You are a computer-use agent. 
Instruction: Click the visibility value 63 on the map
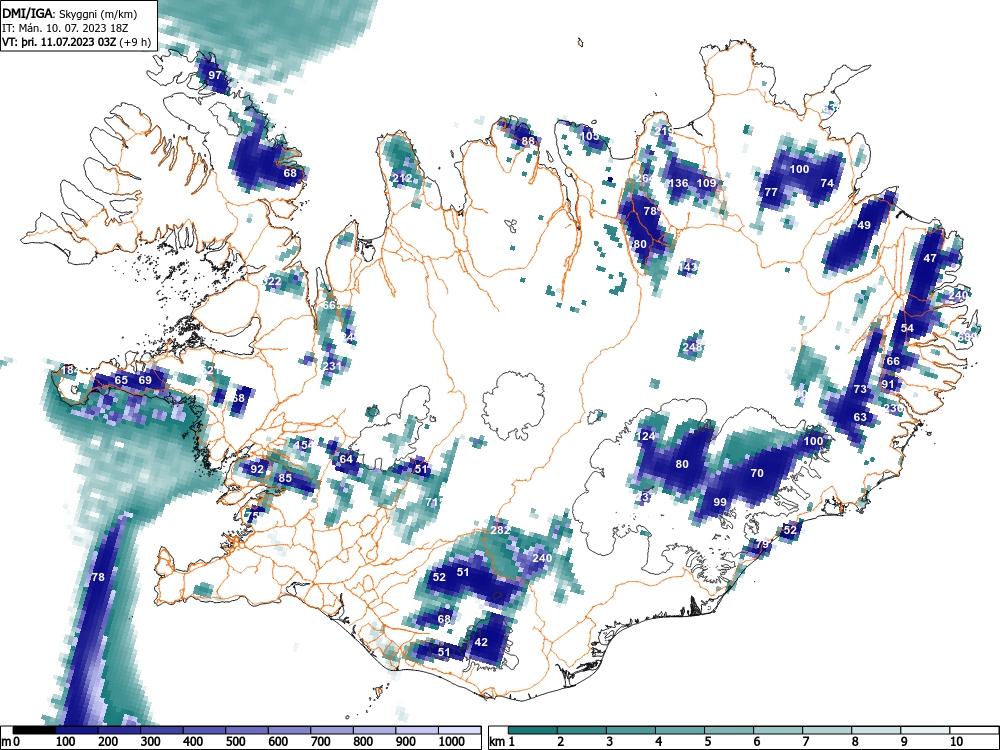click(860, 418)
